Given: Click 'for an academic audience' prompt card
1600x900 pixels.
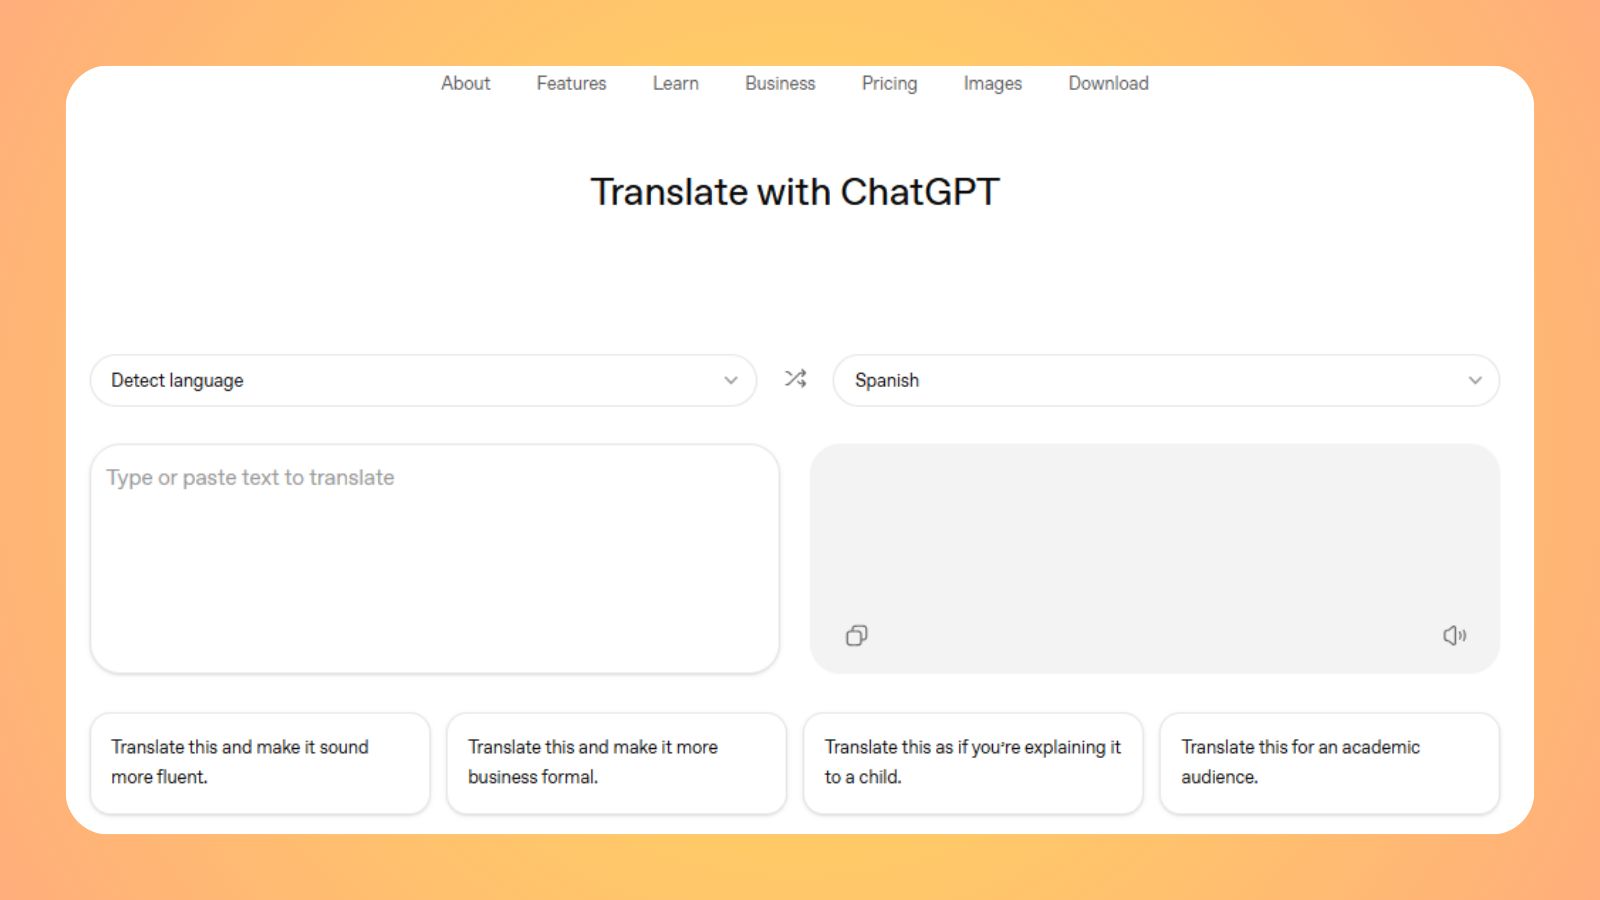Looking at the screenshot, I should click(1329, 762).
